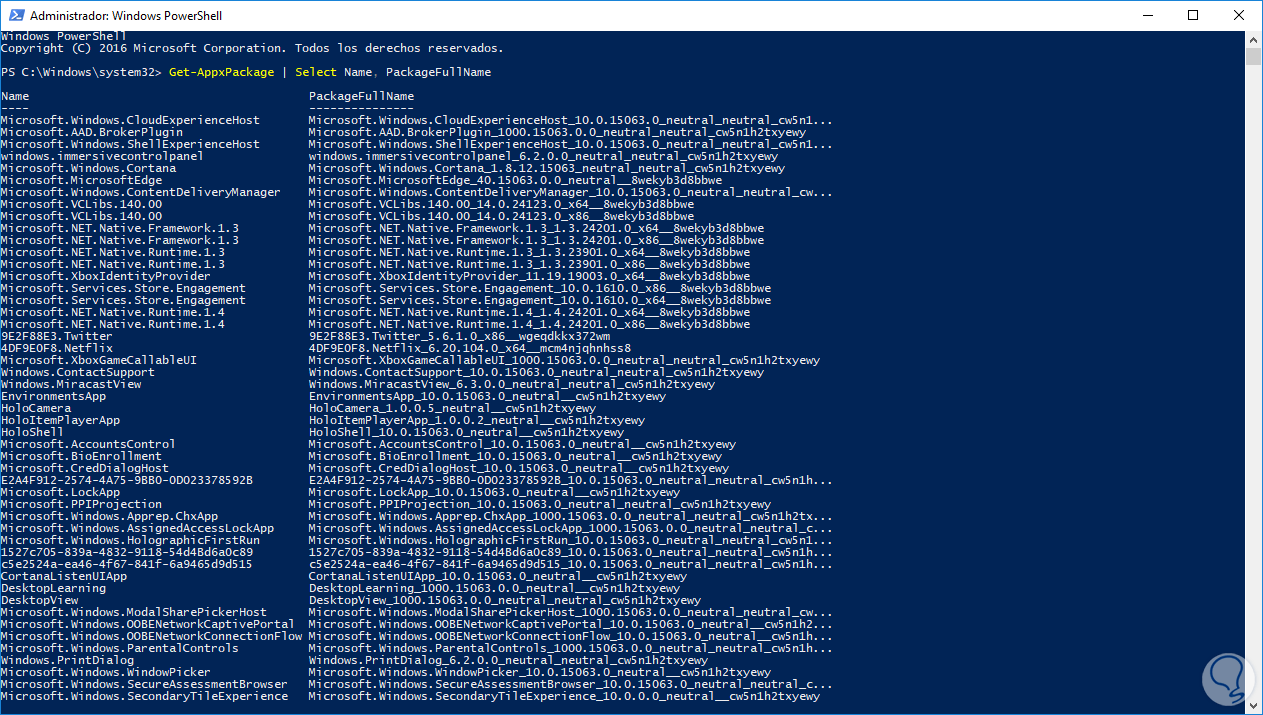Click the Microsoft.Windows.Apprep.ChxApp name entry

(109, 516)
